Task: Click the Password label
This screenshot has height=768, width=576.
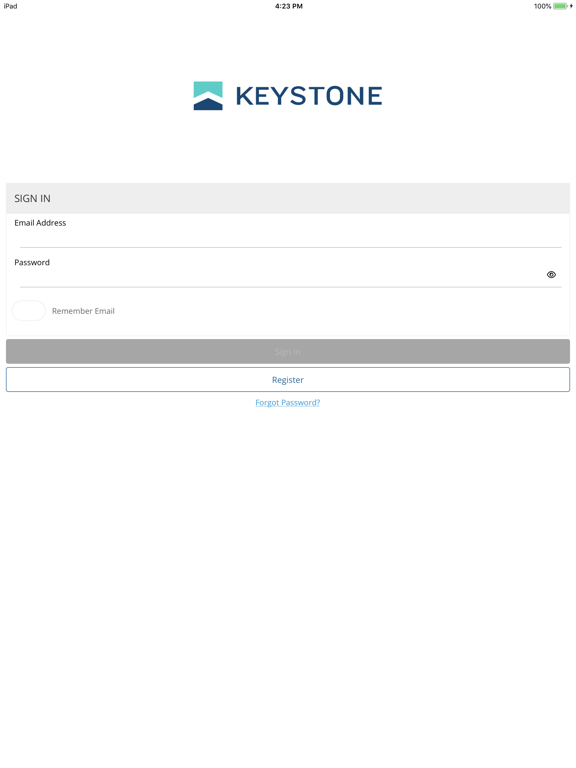Action: (32, 263)
